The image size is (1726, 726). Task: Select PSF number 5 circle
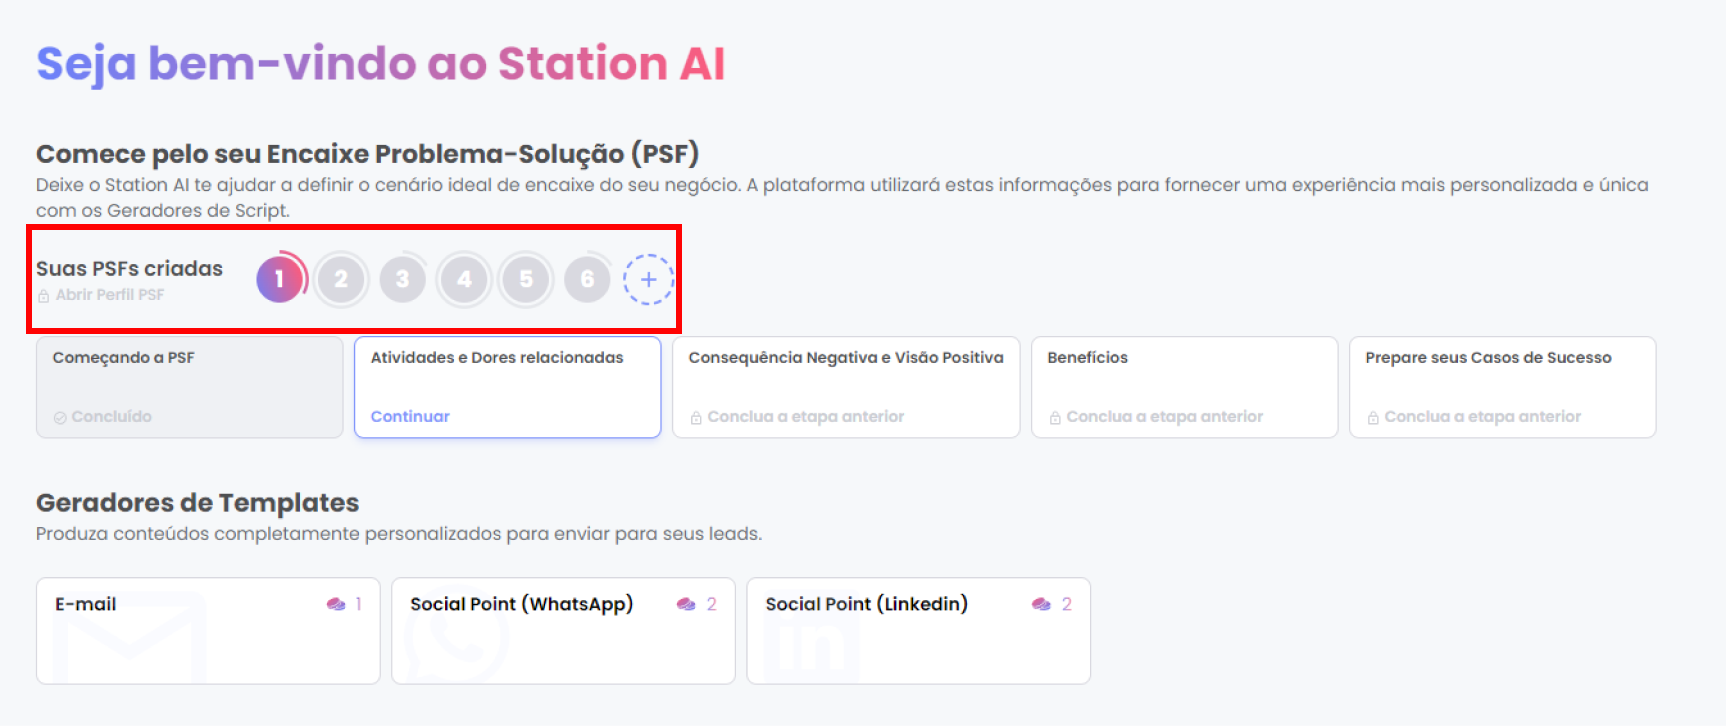[526, 279]
